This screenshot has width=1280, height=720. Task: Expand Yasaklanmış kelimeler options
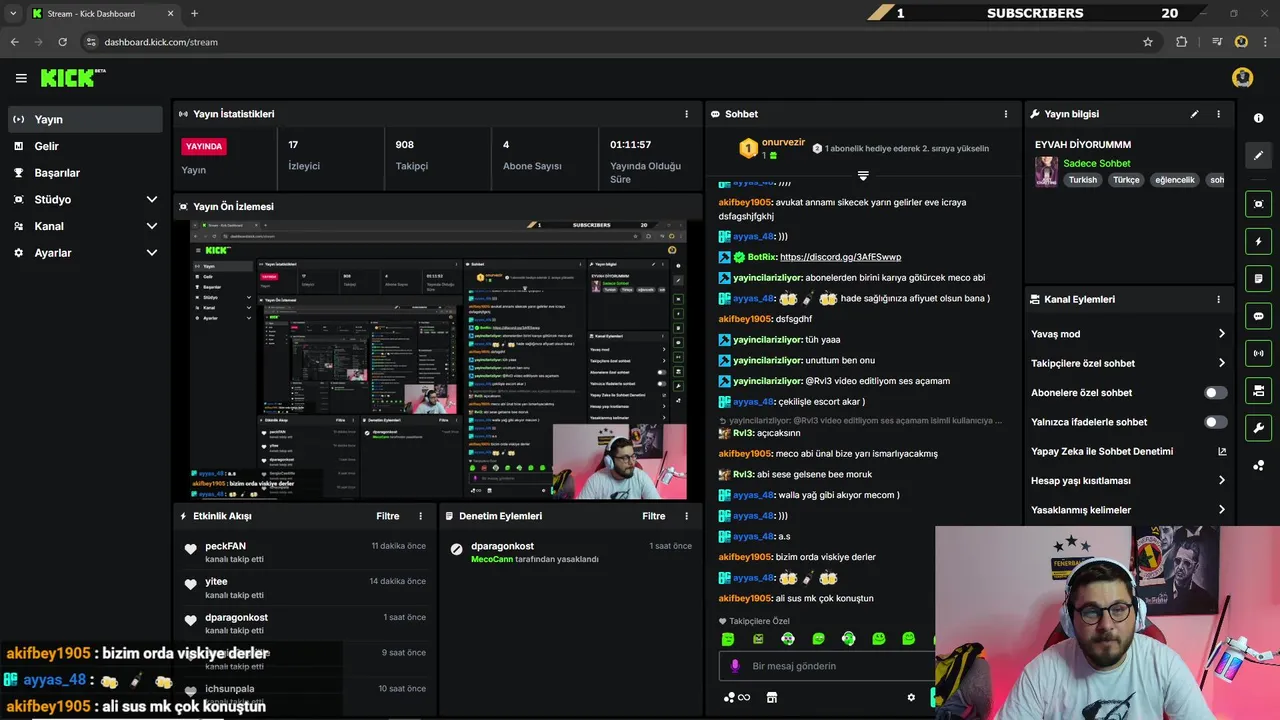tap(1221, 510)
